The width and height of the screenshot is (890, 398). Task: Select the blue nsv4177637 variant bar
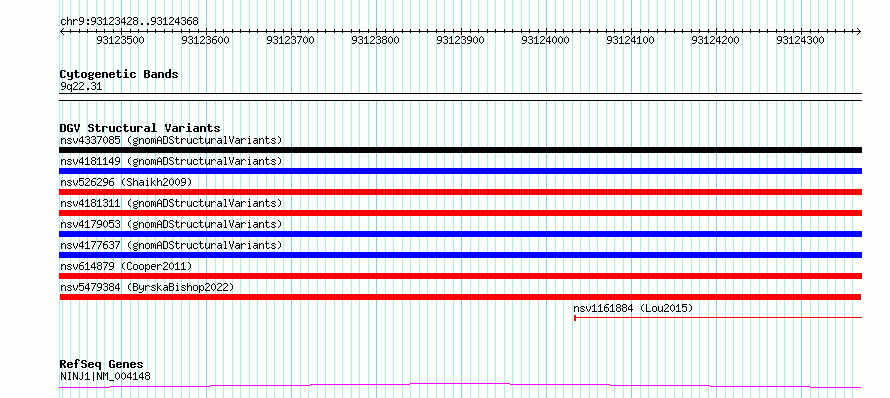tap(460, 255)
